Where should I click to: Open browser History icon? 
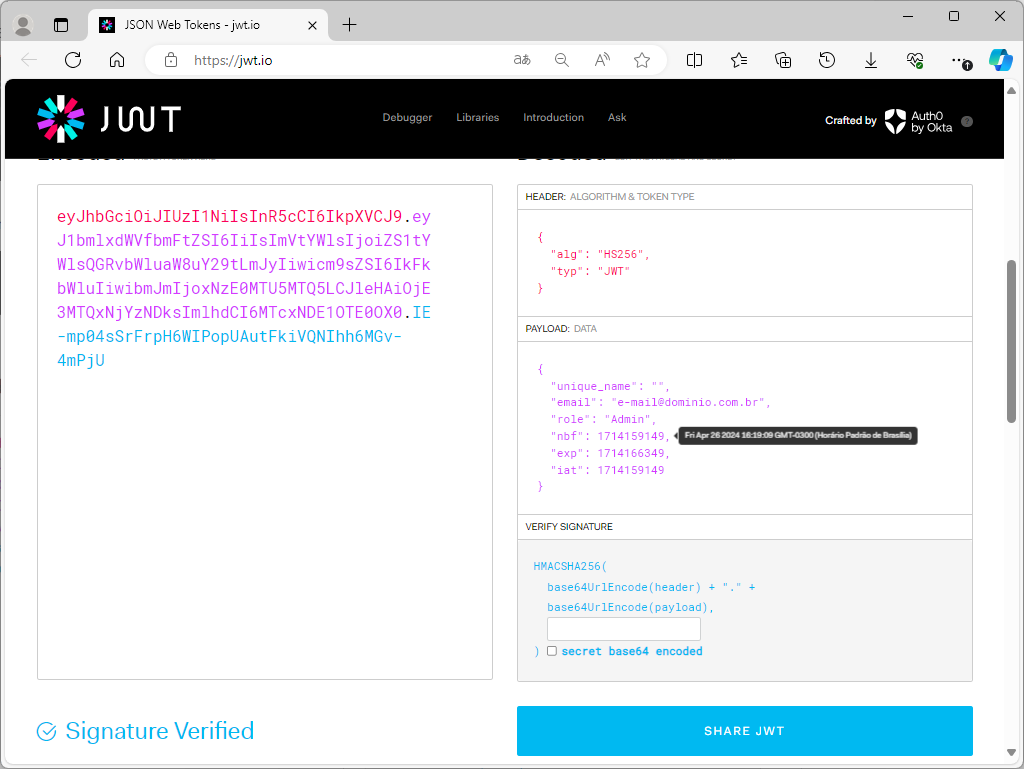point(827,60)
